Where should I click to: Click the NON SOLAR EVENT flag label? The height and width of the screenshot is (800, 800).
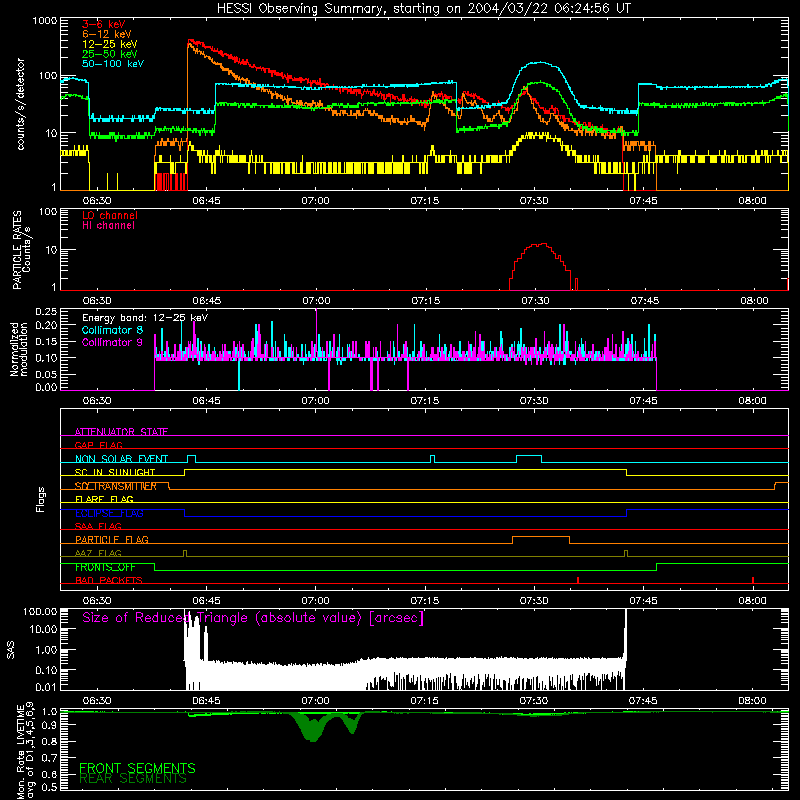click(x=121, y=459)
